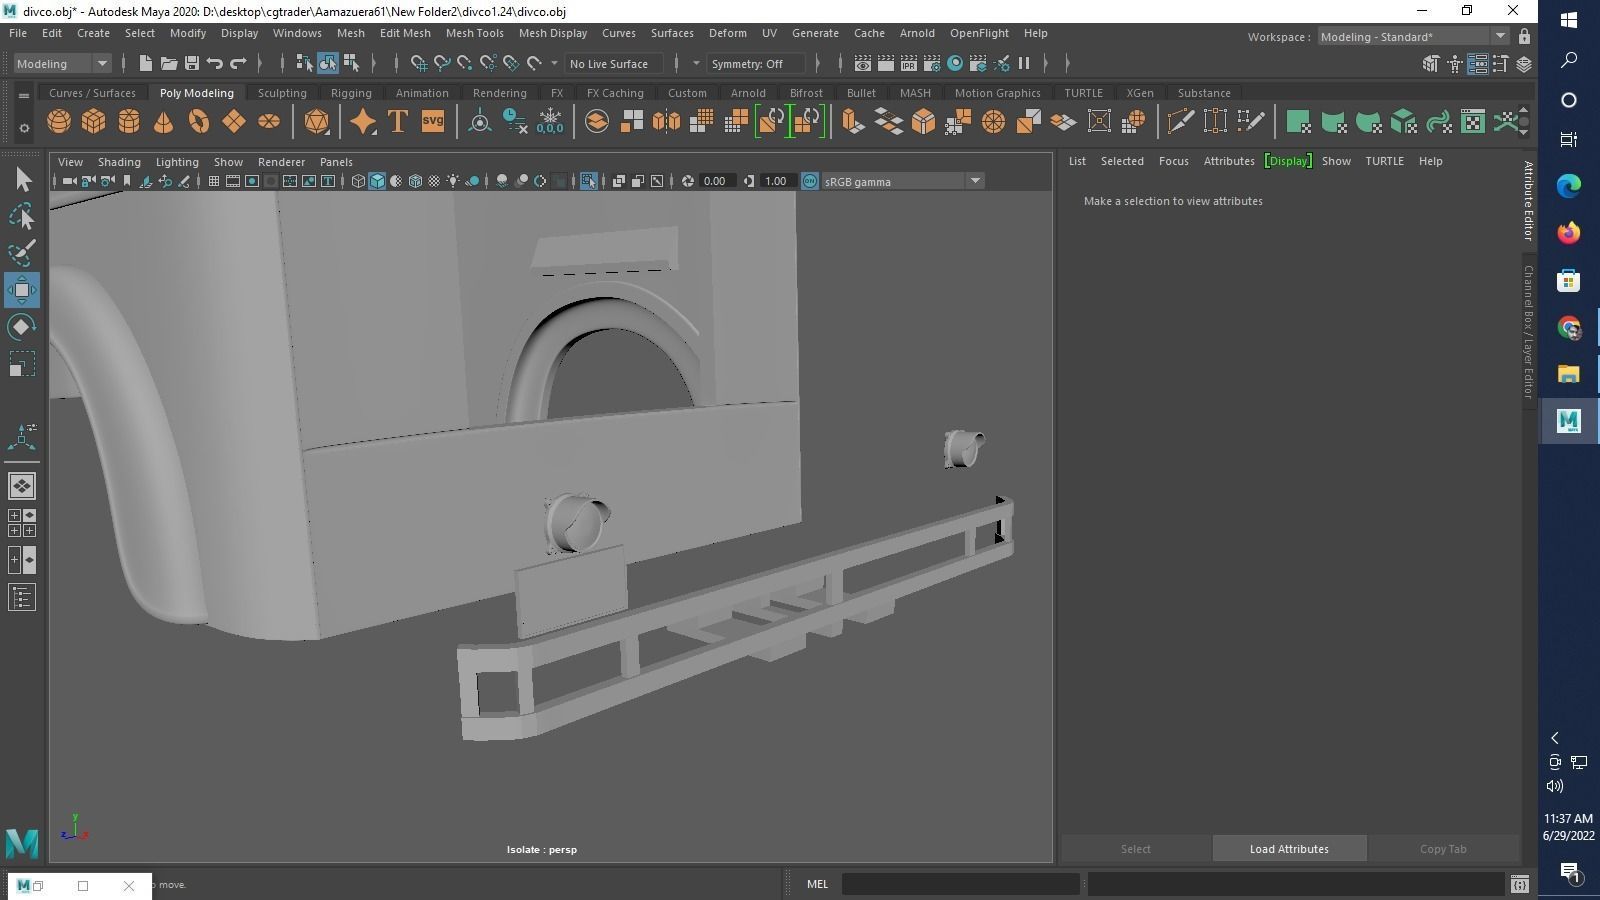The height and width of the screenshot is (900, 1600).
Task: Click the Save scene icon
Action: pyautogui.click(x=192, y=64)
